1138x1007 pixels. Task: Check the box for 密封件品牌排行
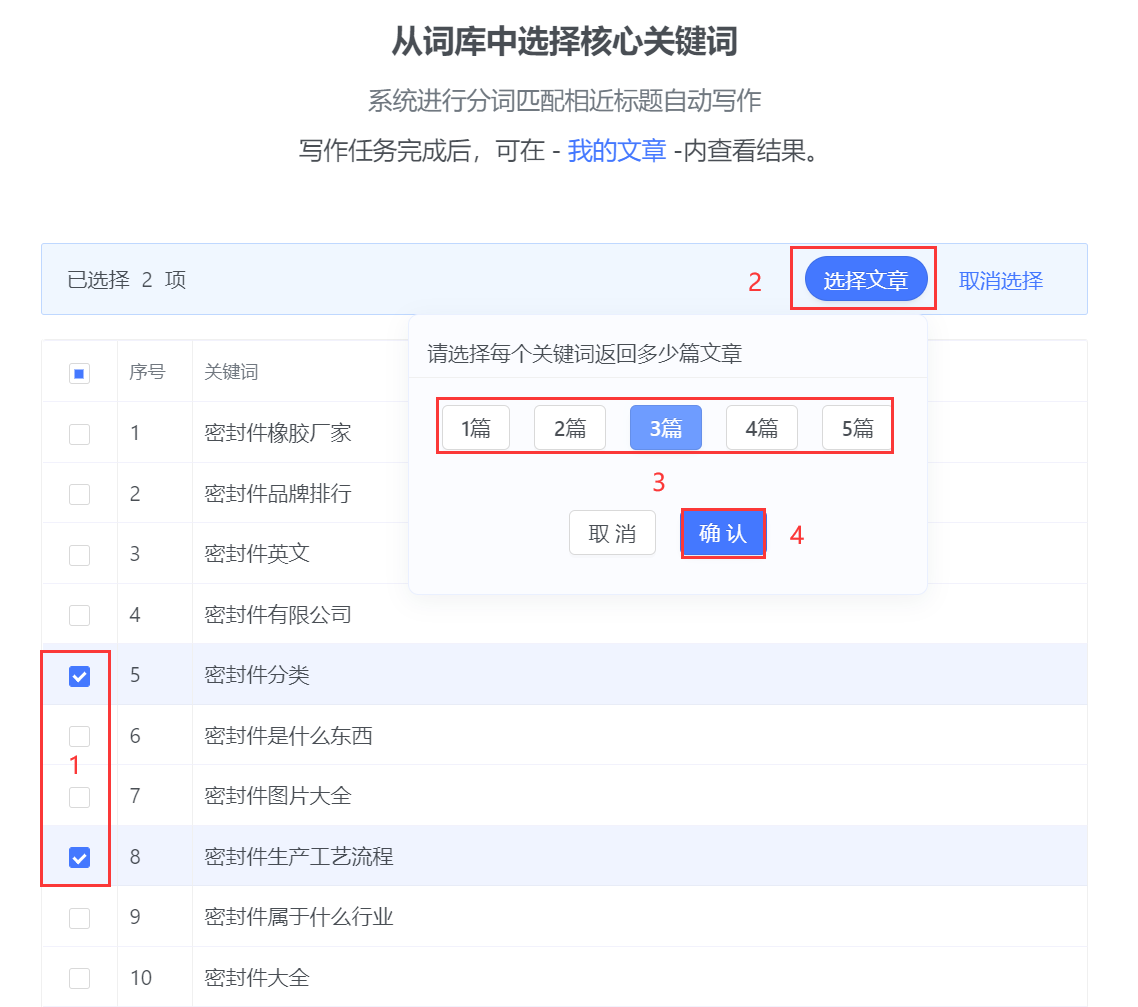79,494
